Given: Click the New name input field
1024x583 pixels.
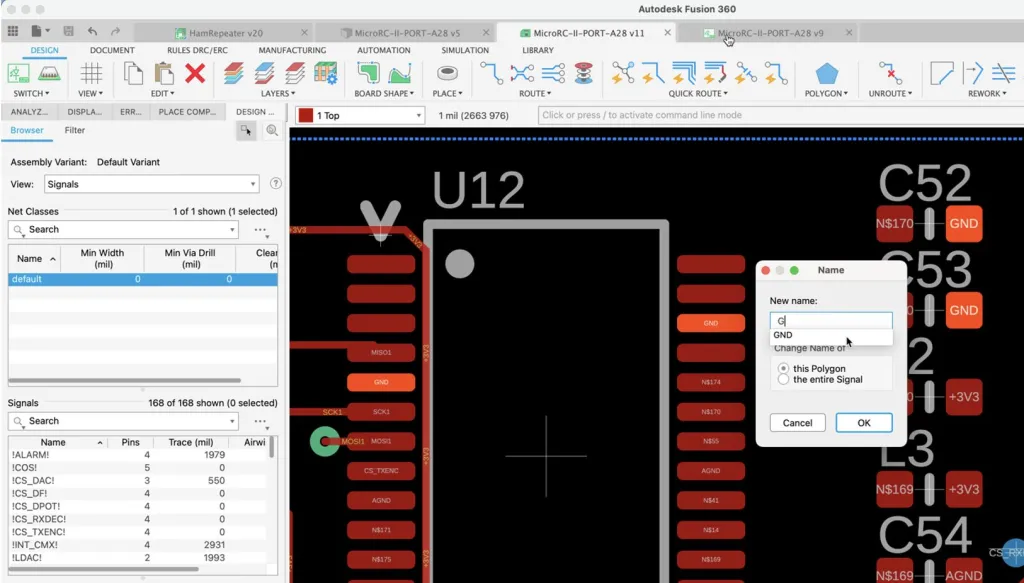Looking at the screenshot, I should click(x=831, y=321).
